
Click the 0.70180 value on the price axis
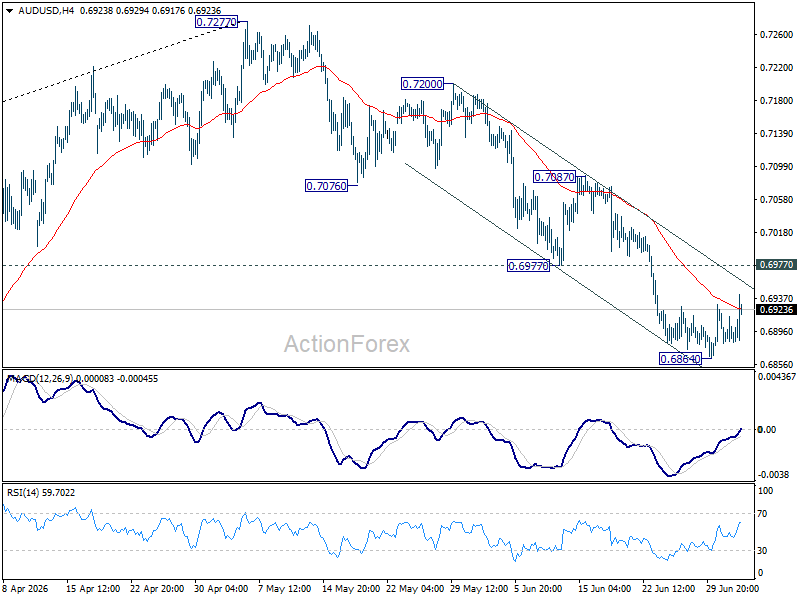tap(777, 233)
